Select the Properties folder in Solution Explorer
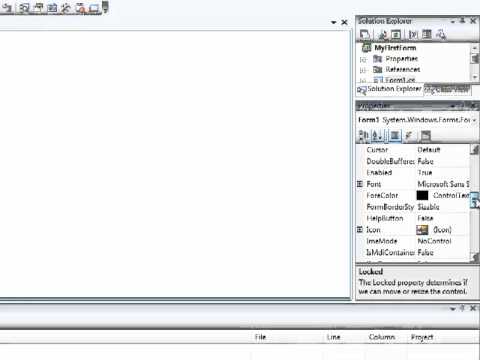 tap(401, 59)
